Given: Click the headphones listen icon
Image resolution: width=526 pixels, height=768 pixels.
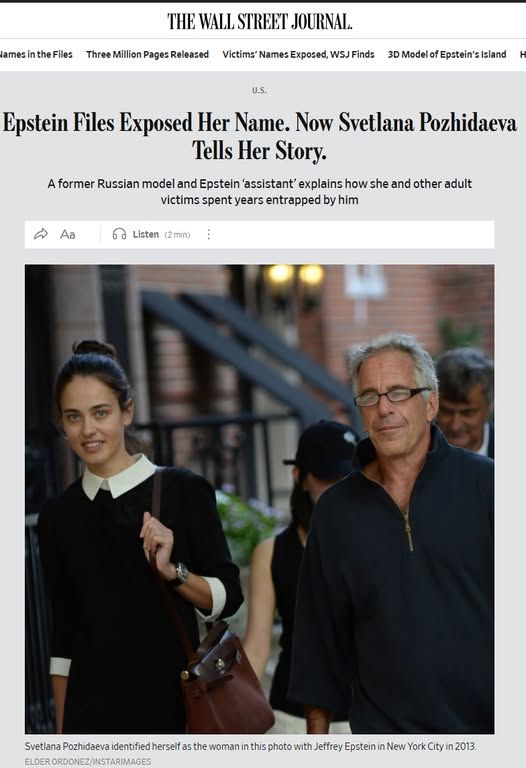Looking at the screenshot, I should (x=119, y=234).
